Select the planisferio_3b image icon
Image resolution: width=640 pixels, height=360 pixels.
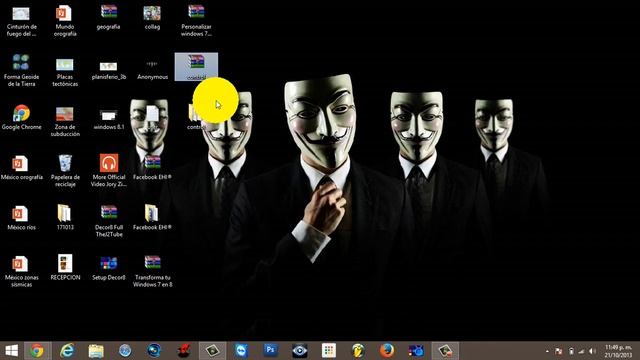[109, 70]
